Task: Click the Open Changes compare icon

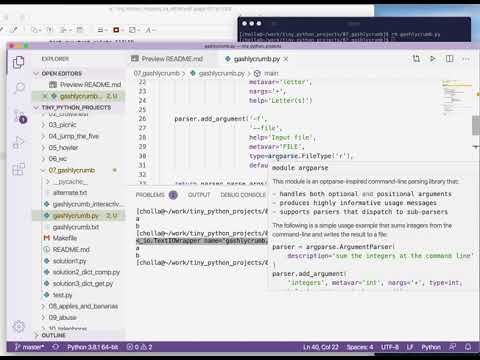Action: coord(416,59)
